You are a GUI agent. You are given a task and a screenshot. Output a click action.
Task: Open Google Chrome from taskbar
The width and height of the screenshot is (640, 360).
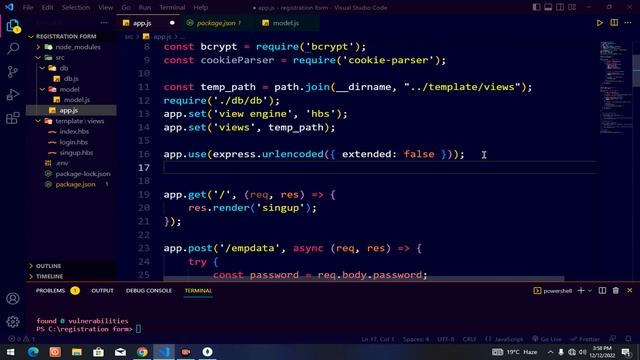point(142,352)
